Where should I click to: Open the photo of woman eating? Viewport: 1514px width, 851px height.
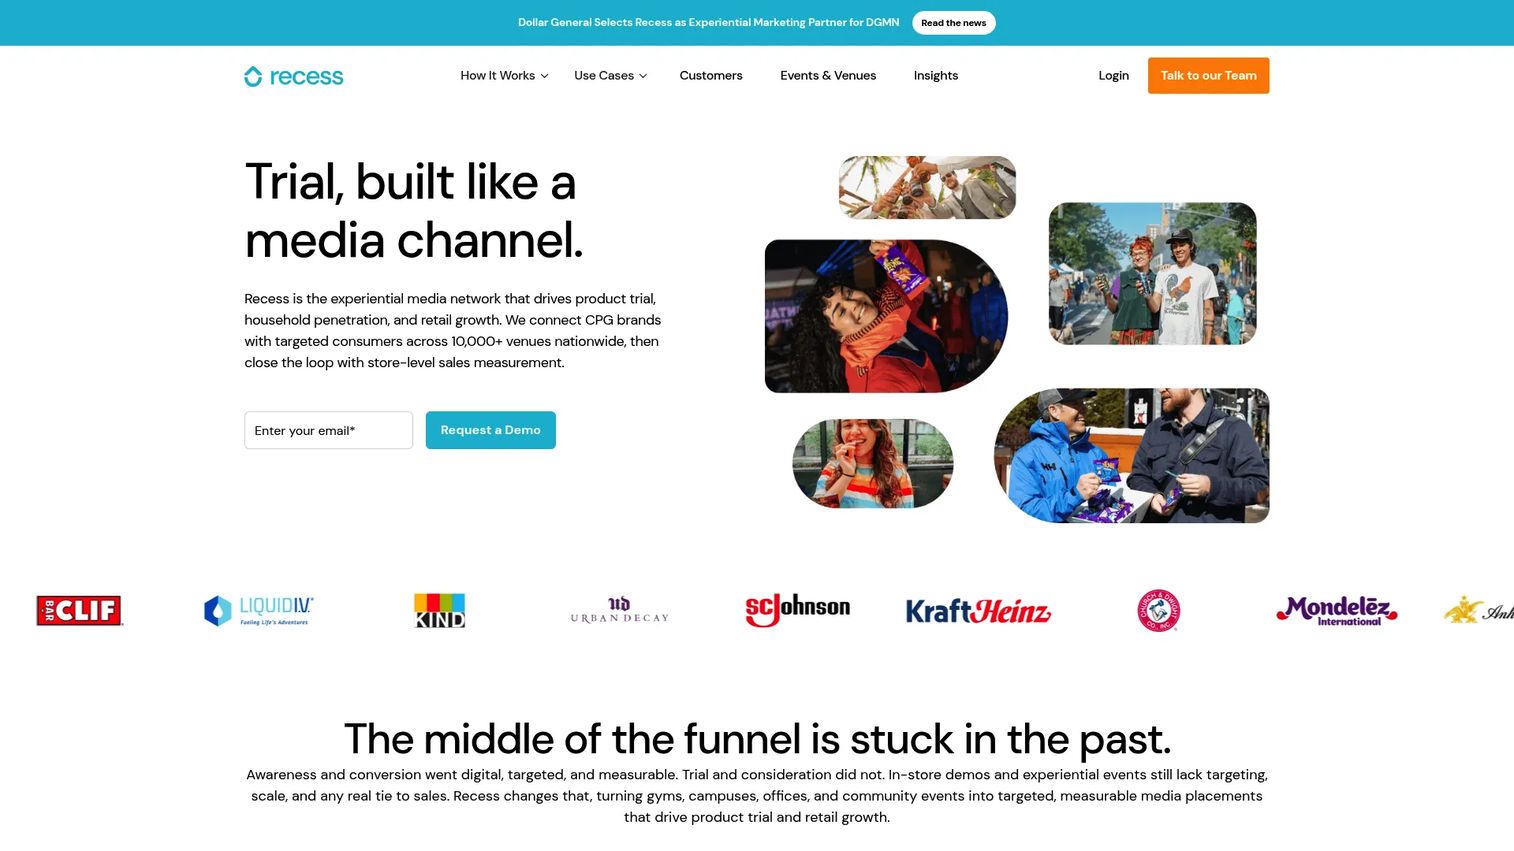tap(872, 463)
